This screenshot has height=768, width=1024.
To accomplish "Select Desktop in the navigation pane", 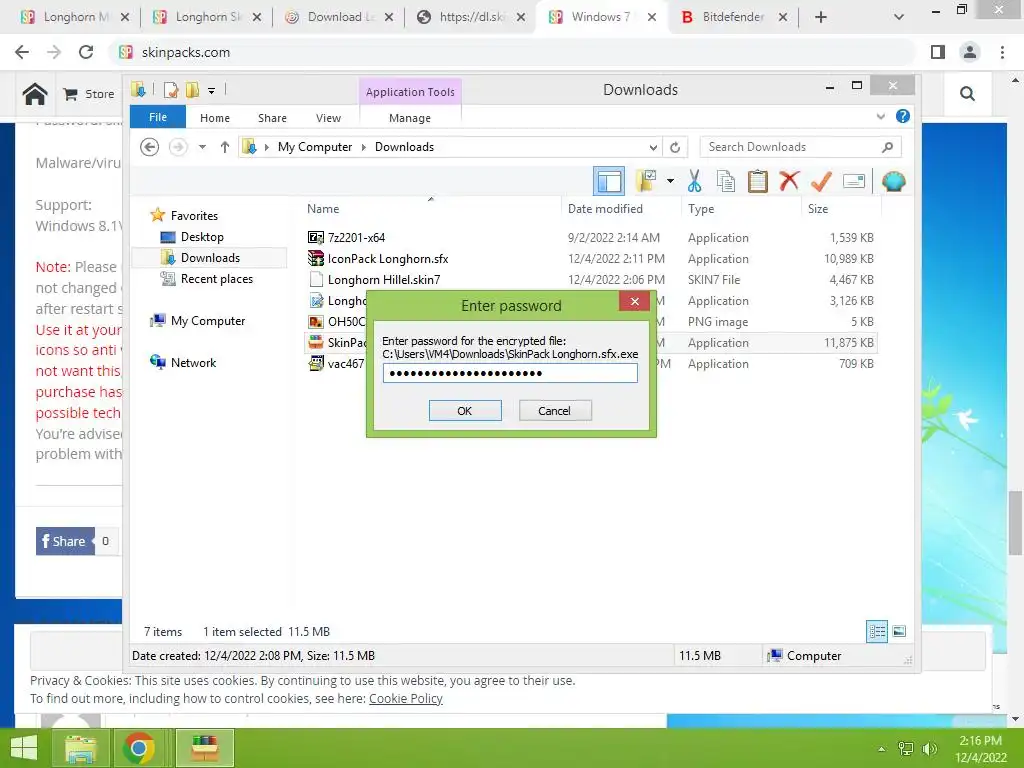I will [202, 236].
